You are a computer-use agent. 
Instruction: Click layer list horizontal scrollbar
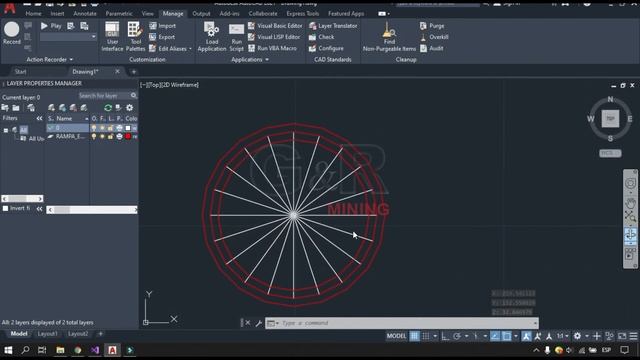click(92, 210)
